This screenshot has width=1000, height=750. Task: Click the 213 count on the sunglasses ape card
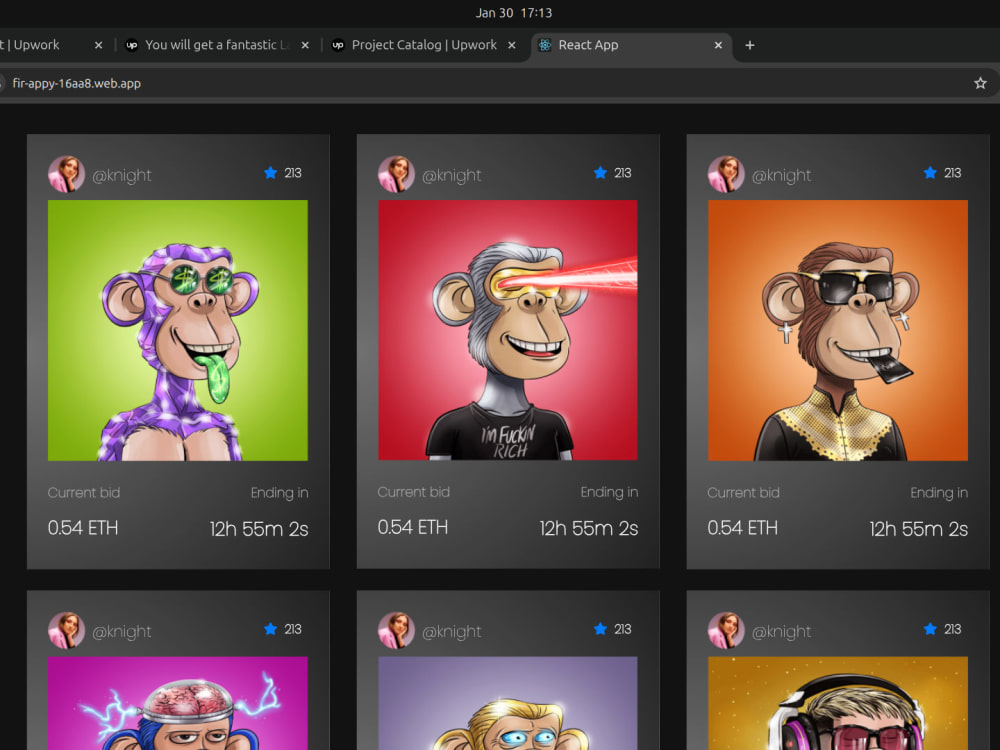952,173
